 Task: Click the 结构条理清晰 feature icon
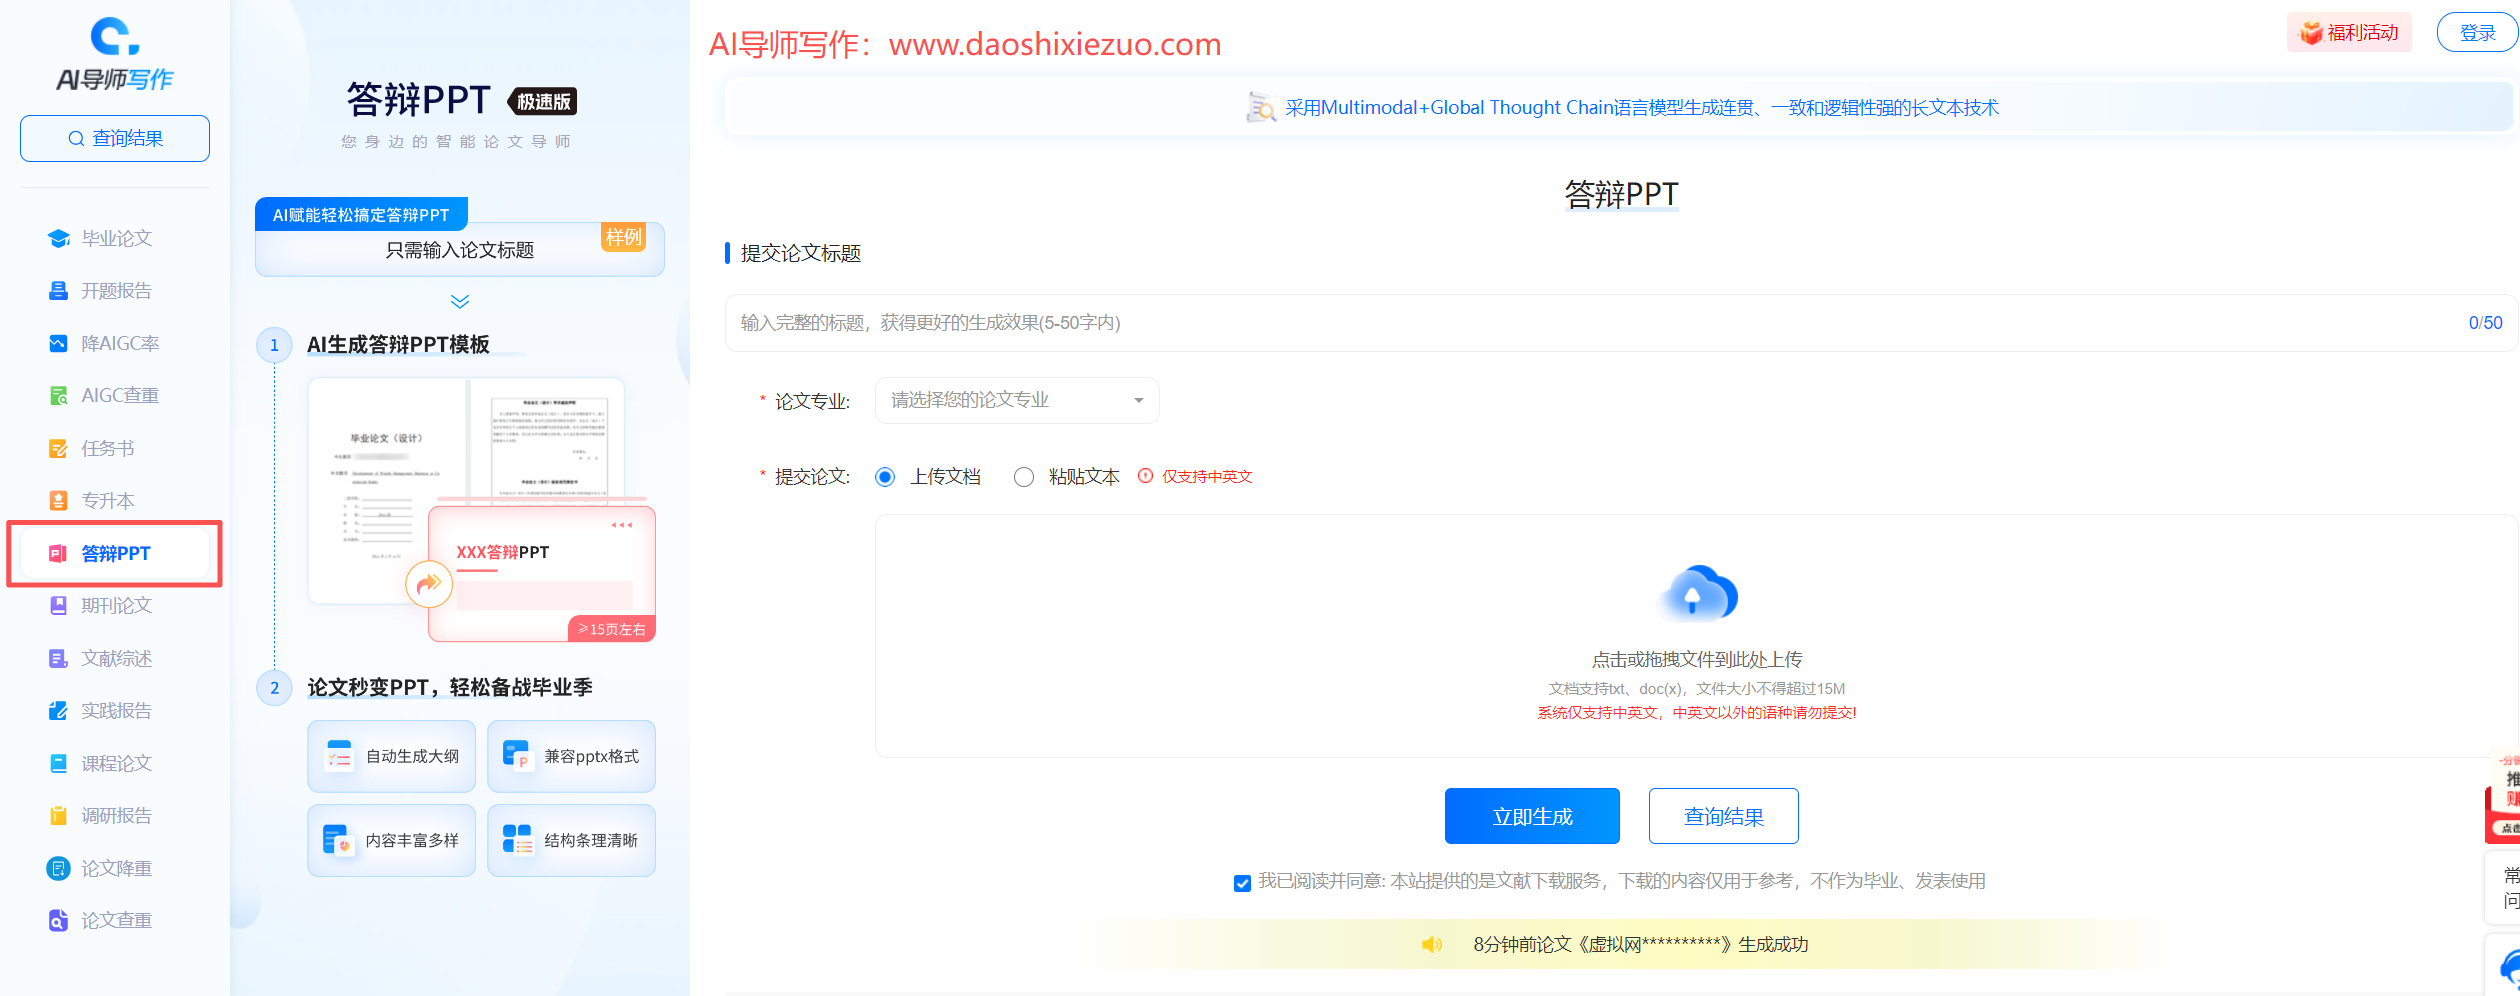coord(517,841)
